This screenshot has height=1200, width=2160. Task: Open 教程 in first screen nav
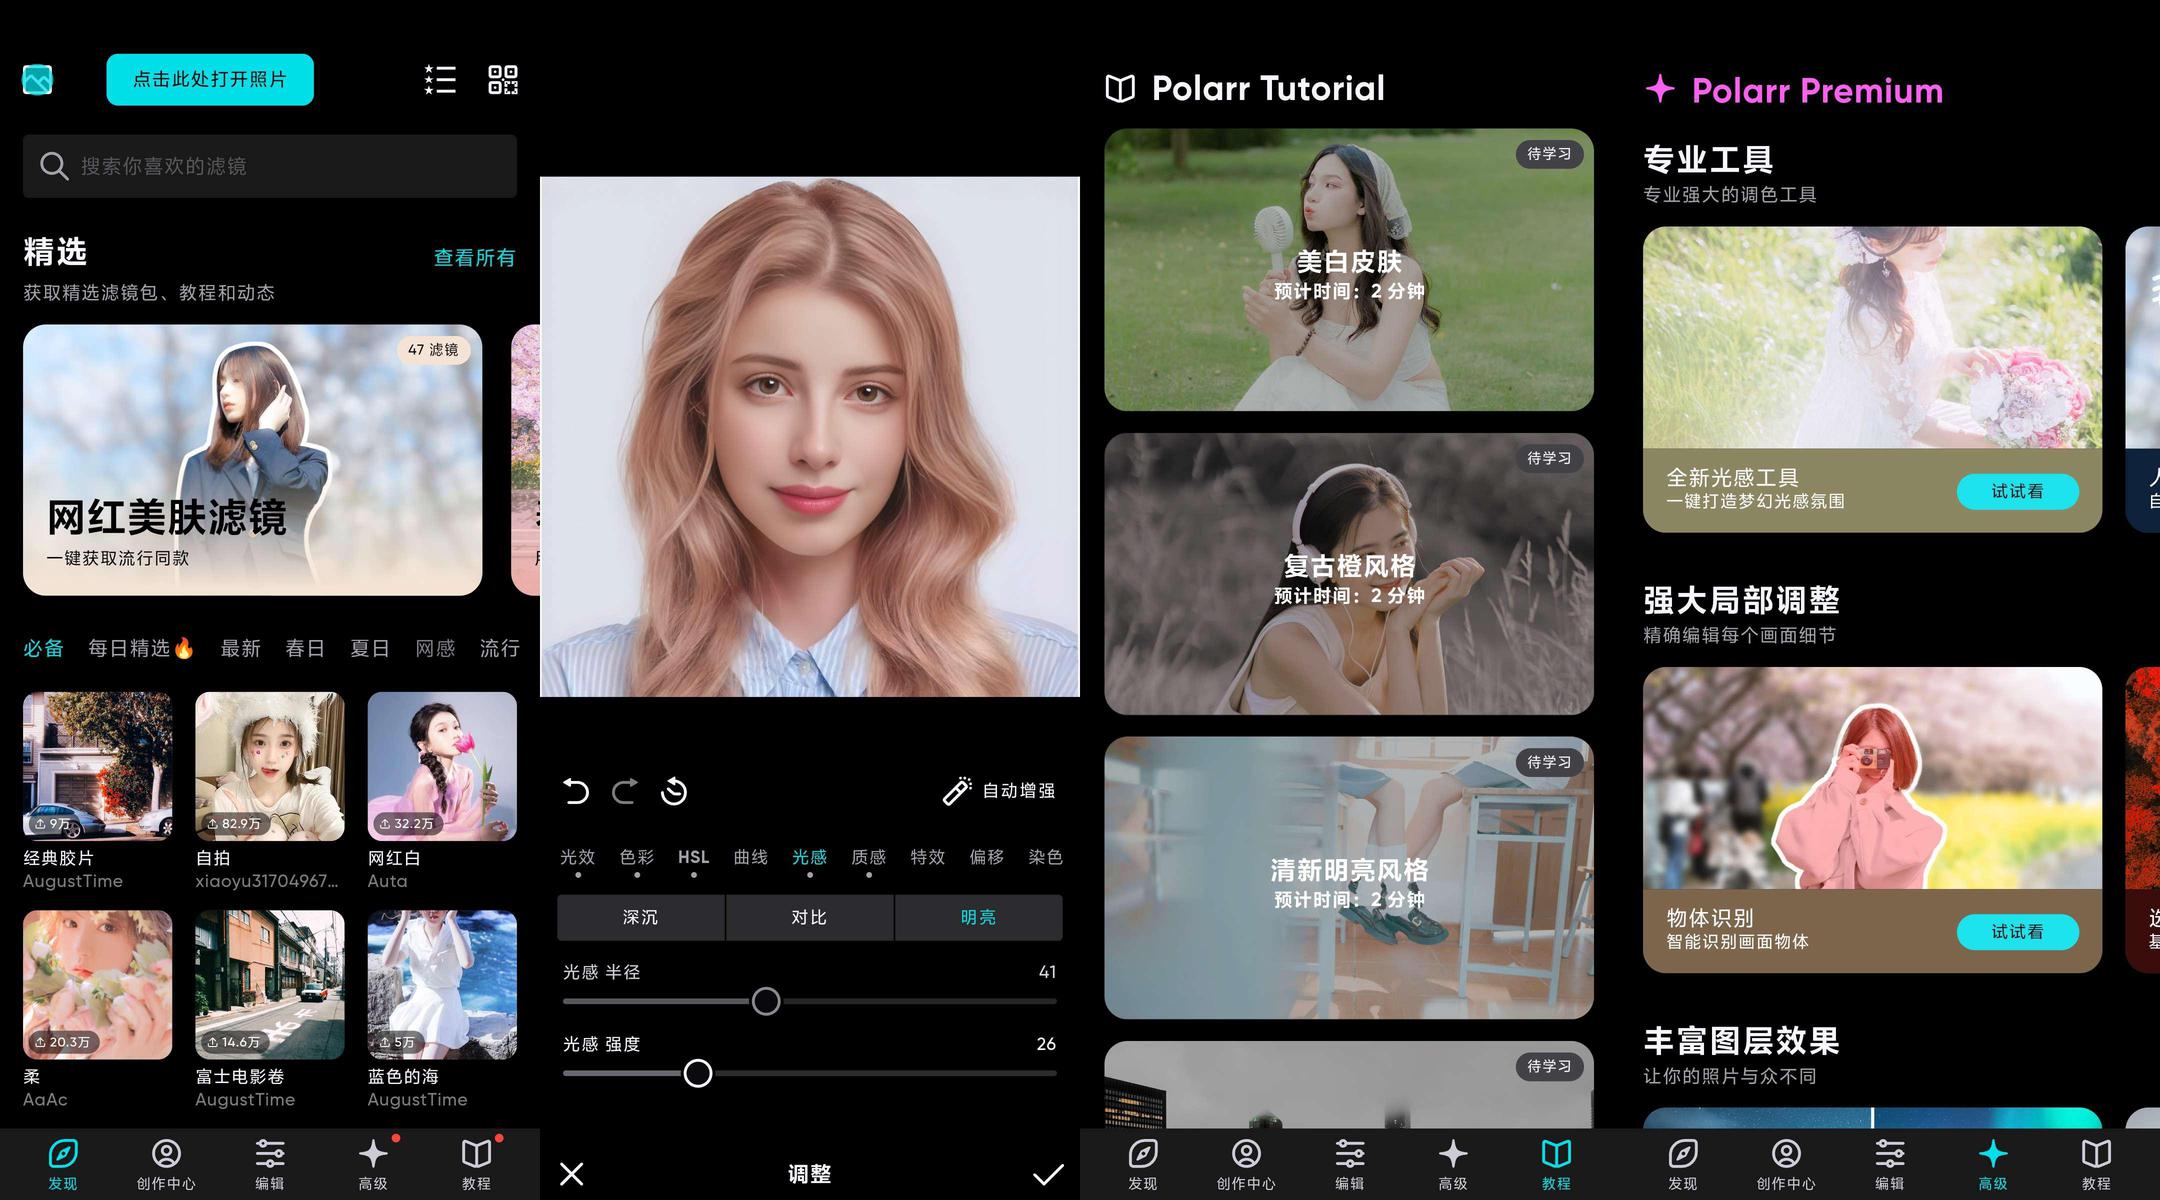(x=476, y=1165)
